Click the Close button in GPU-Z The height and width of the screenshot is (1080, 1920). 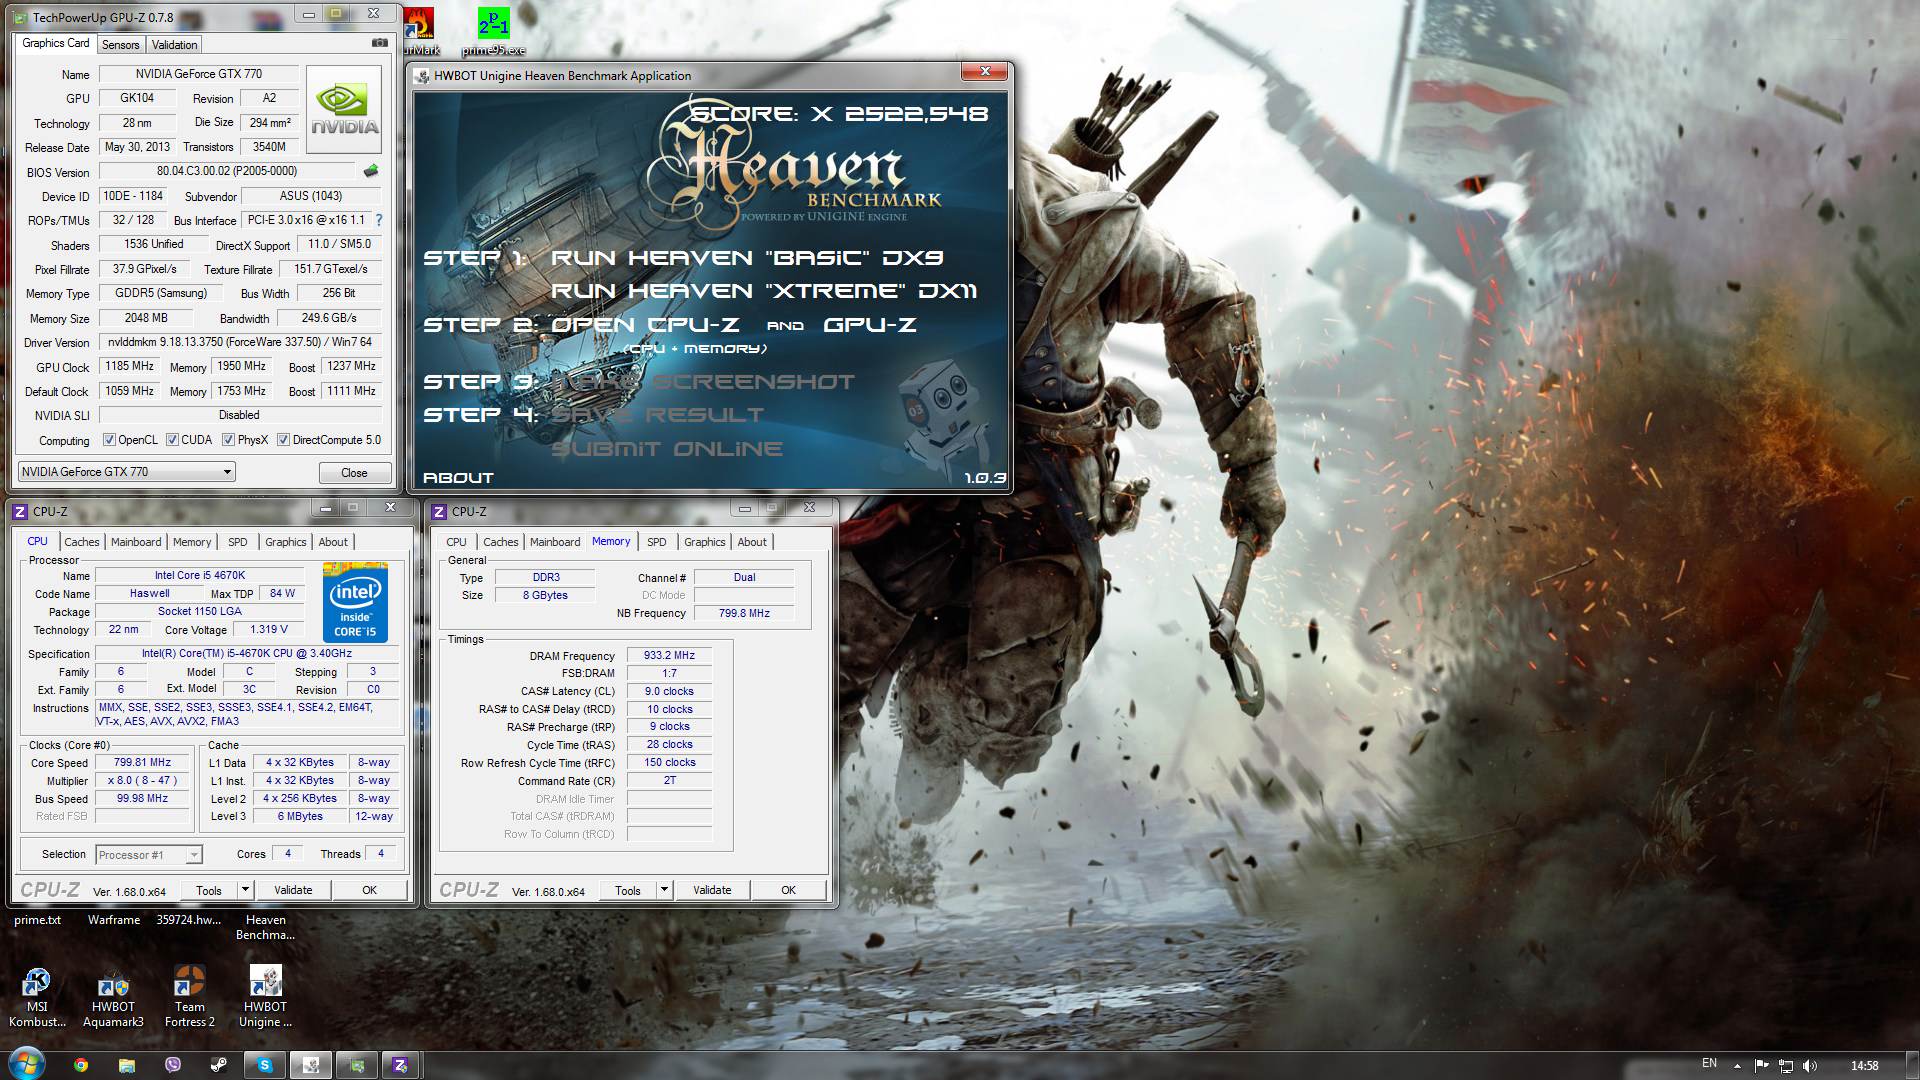[354, 473]
